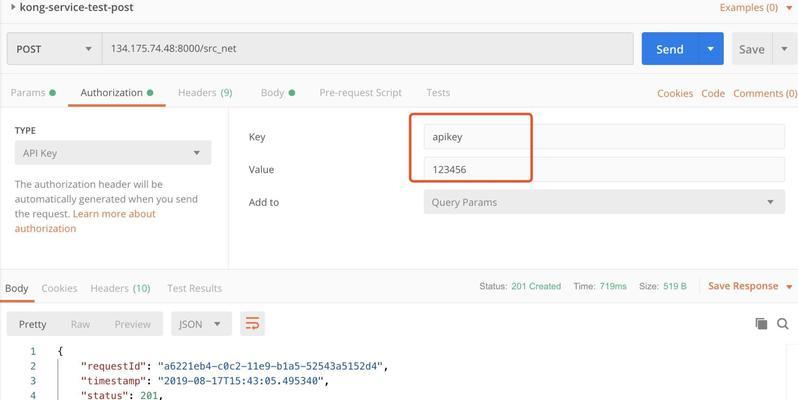This screenshot has width=798, height=400.
Task: Click the request URL field
Action: [x=367, y=49]
